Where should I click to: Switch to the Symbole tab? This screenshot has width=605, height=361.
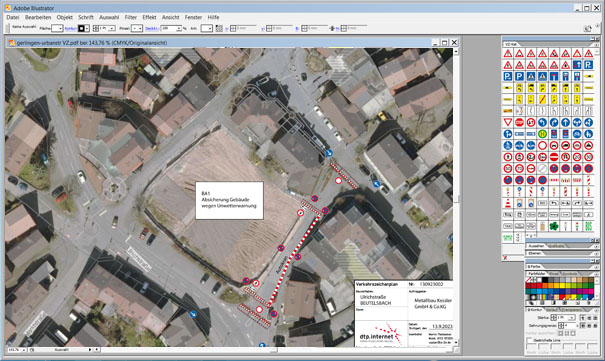pos(569,274)
